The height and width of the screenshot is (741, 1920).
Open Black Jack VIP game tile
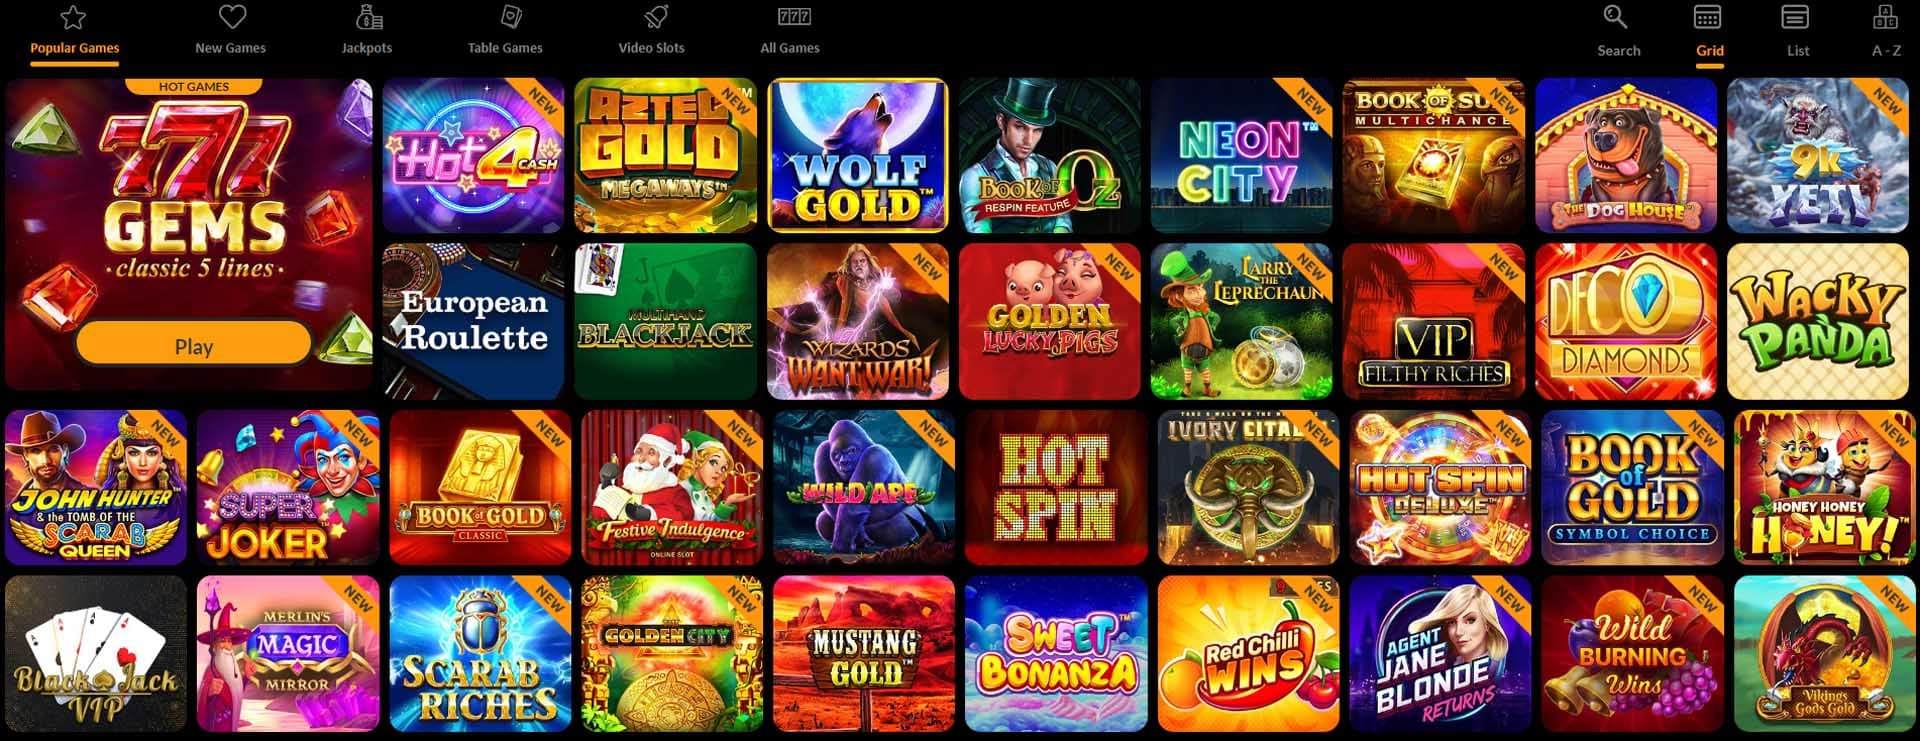click(96, 654)
